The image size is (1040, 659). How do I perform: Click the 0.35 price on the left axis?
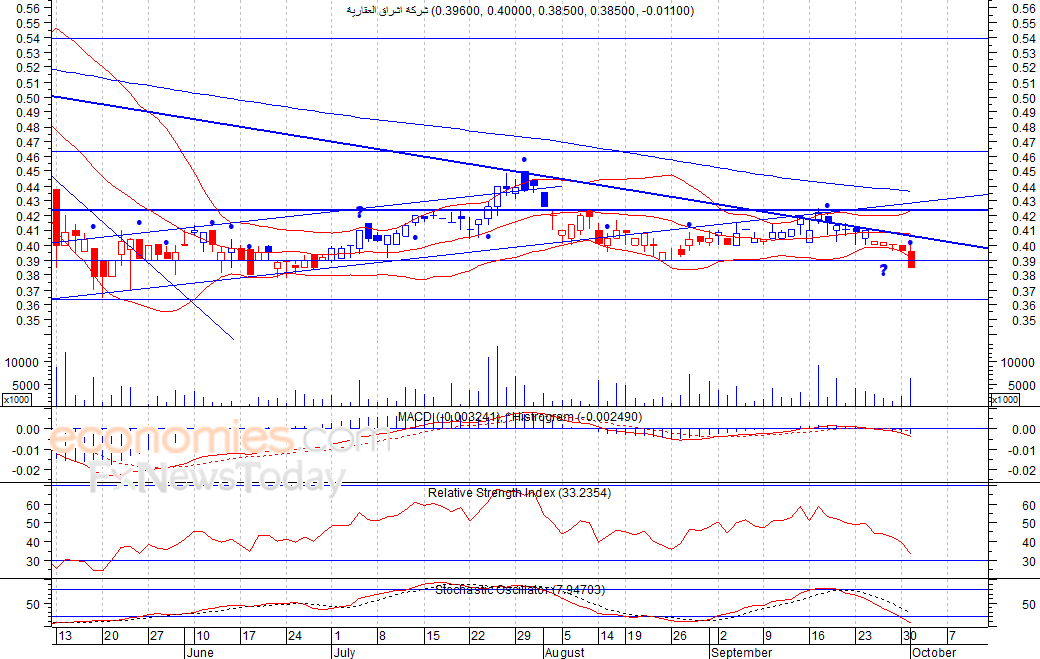[28, 320]
